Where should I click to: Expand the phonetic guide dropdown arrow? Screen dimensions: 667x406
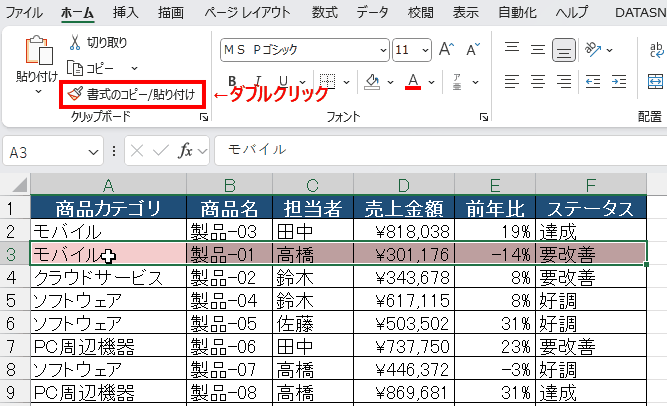point(476,82)
